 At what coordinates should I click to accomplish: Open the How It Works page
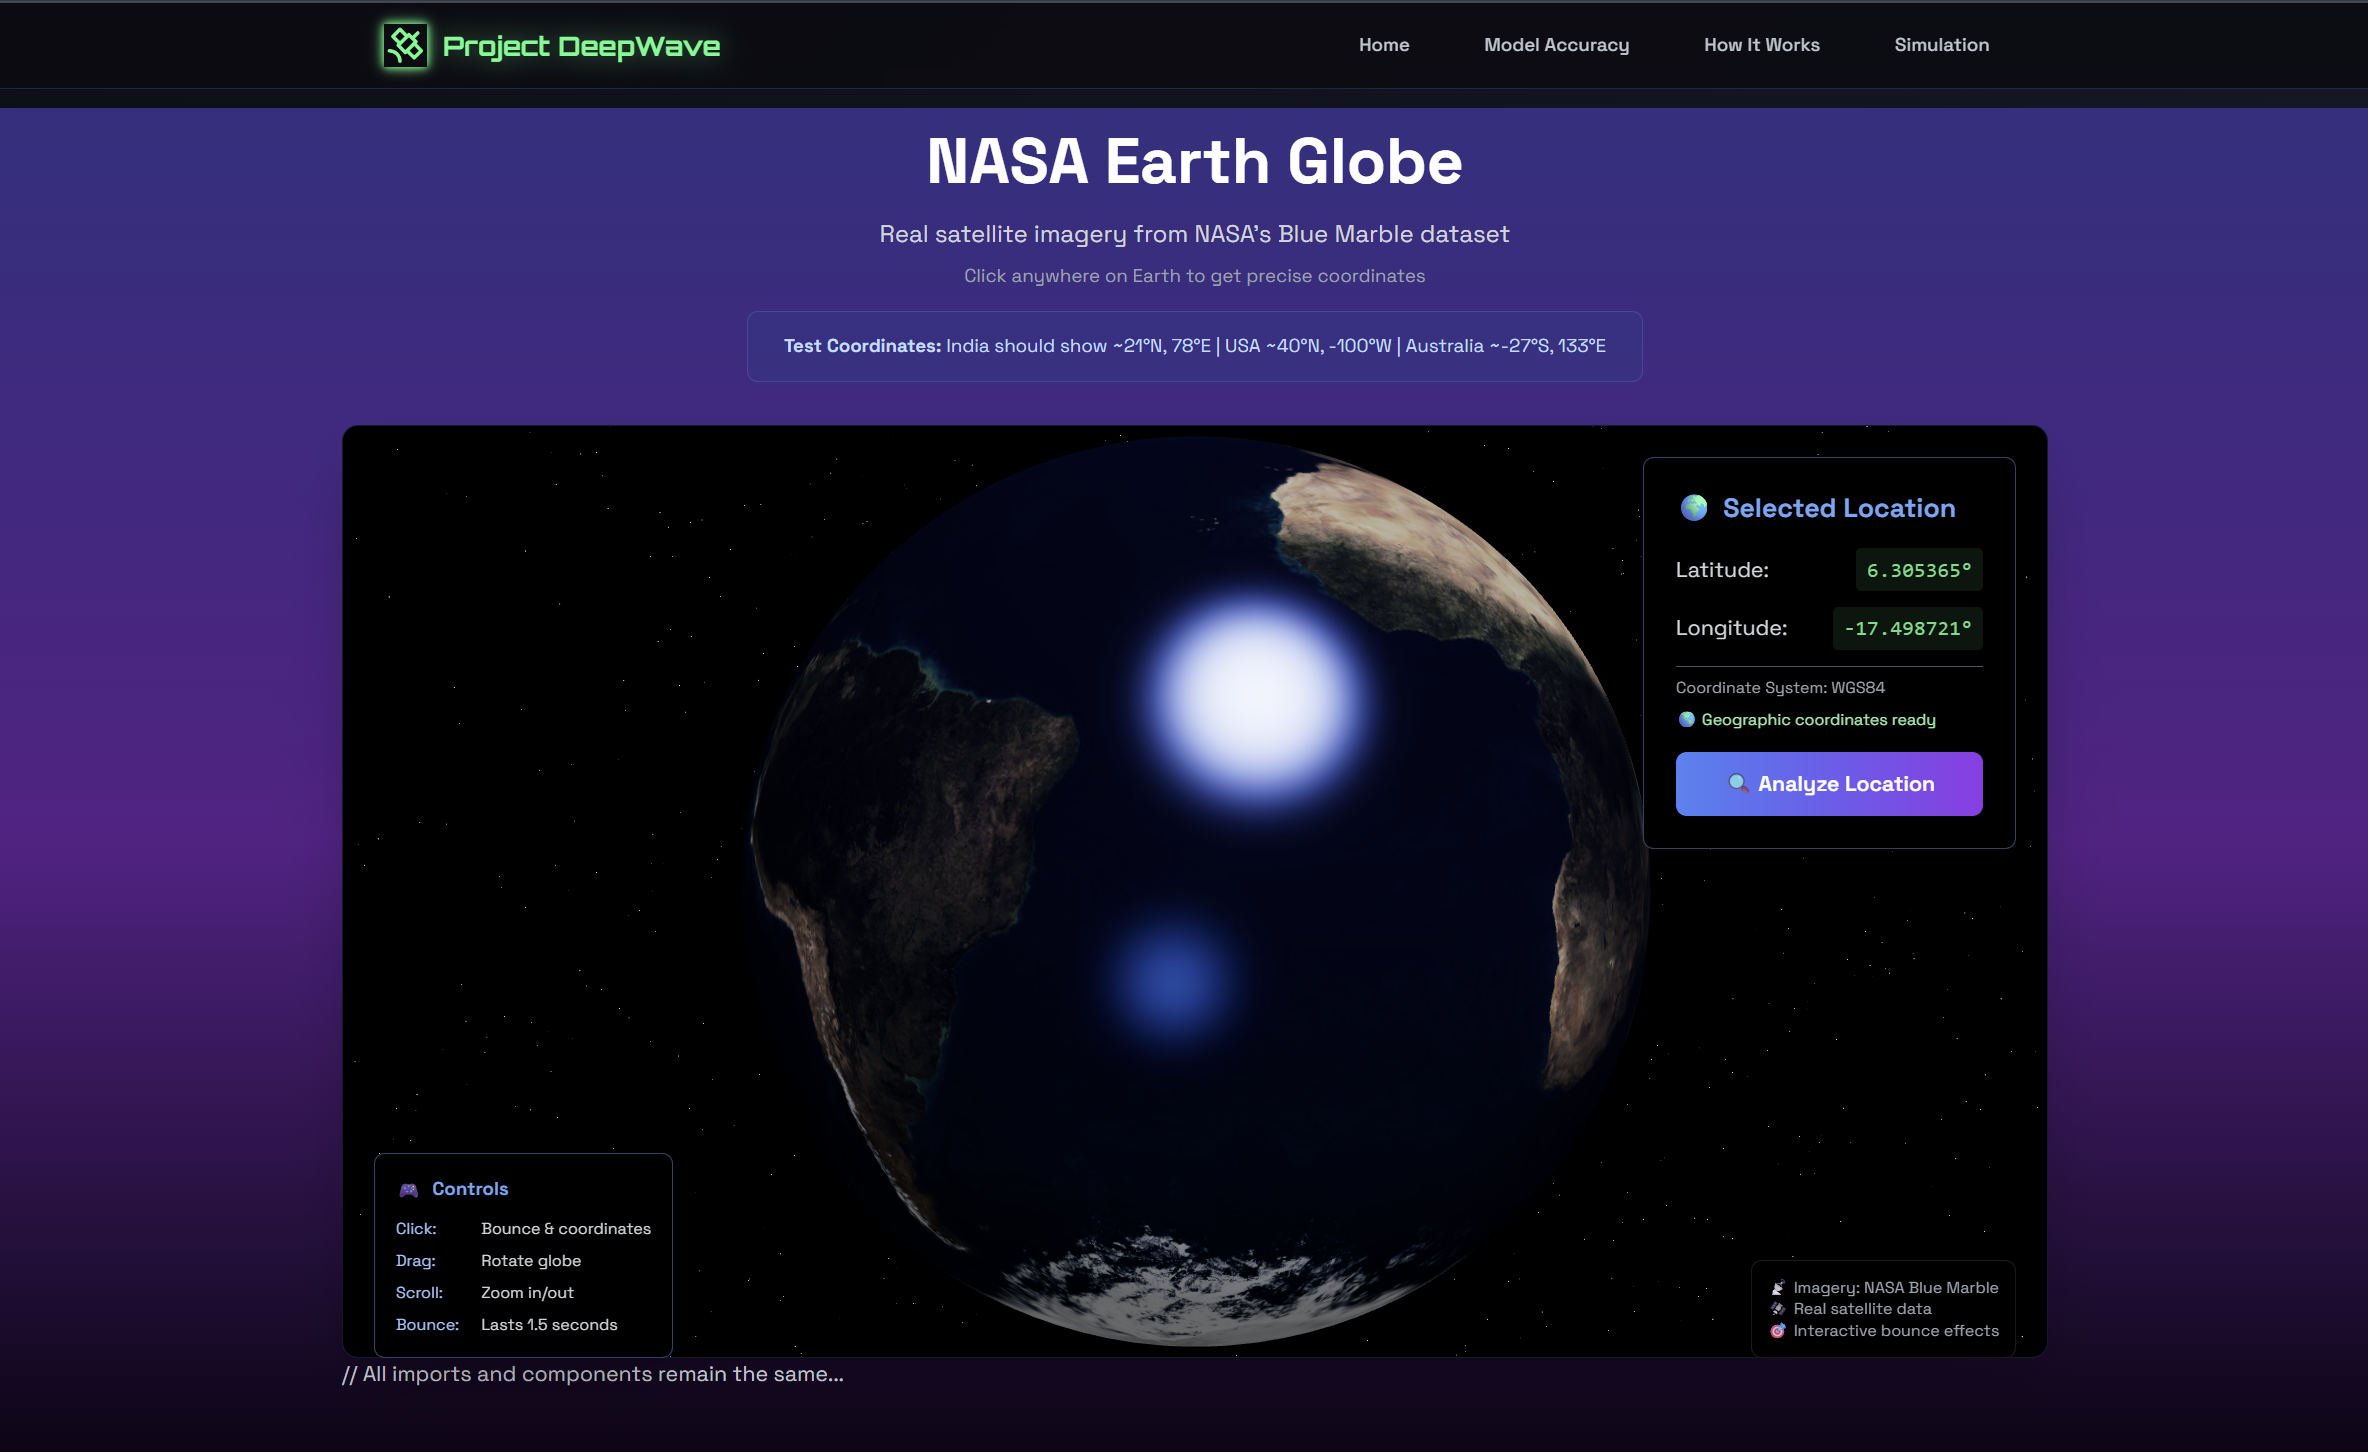point(1761,45)
